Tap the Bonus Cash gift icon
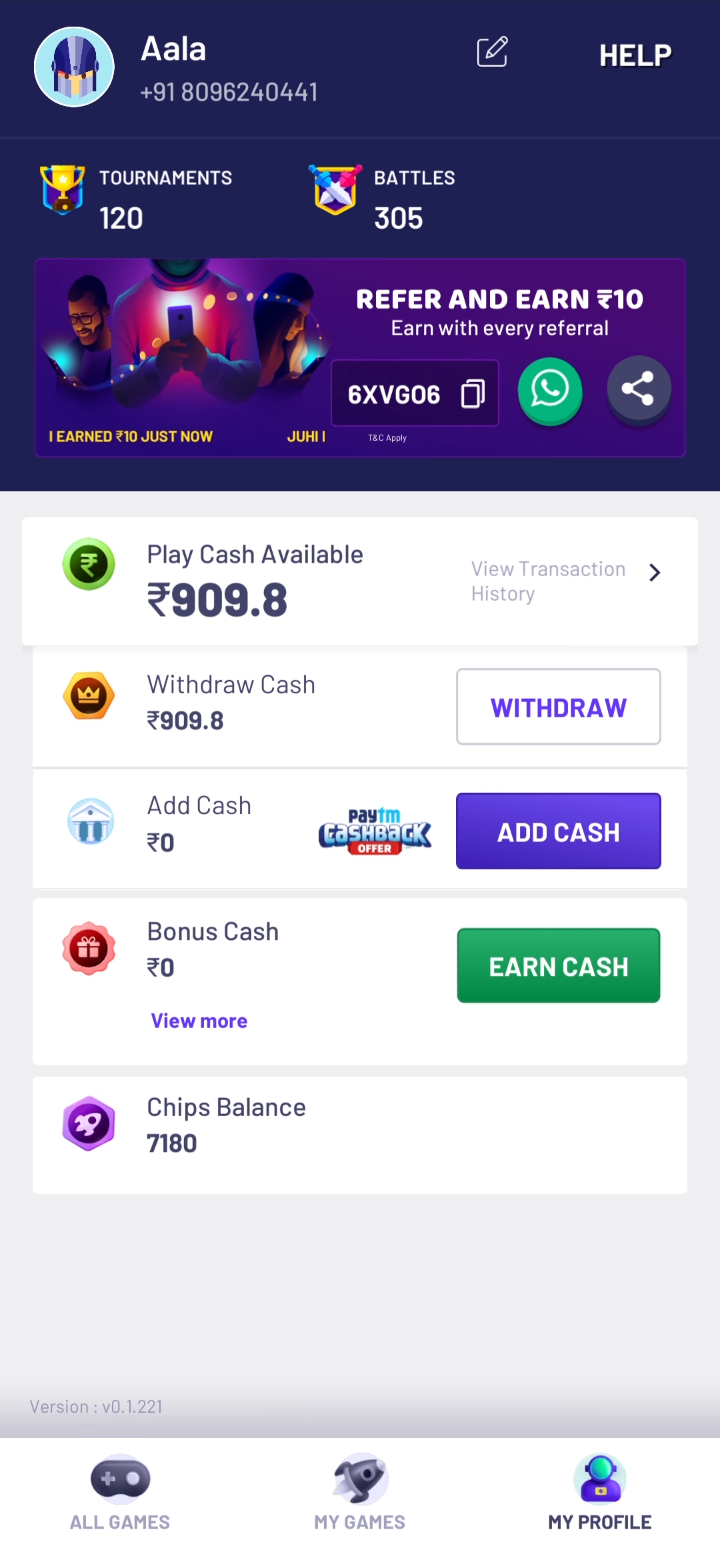 click(x=89, y=948)
